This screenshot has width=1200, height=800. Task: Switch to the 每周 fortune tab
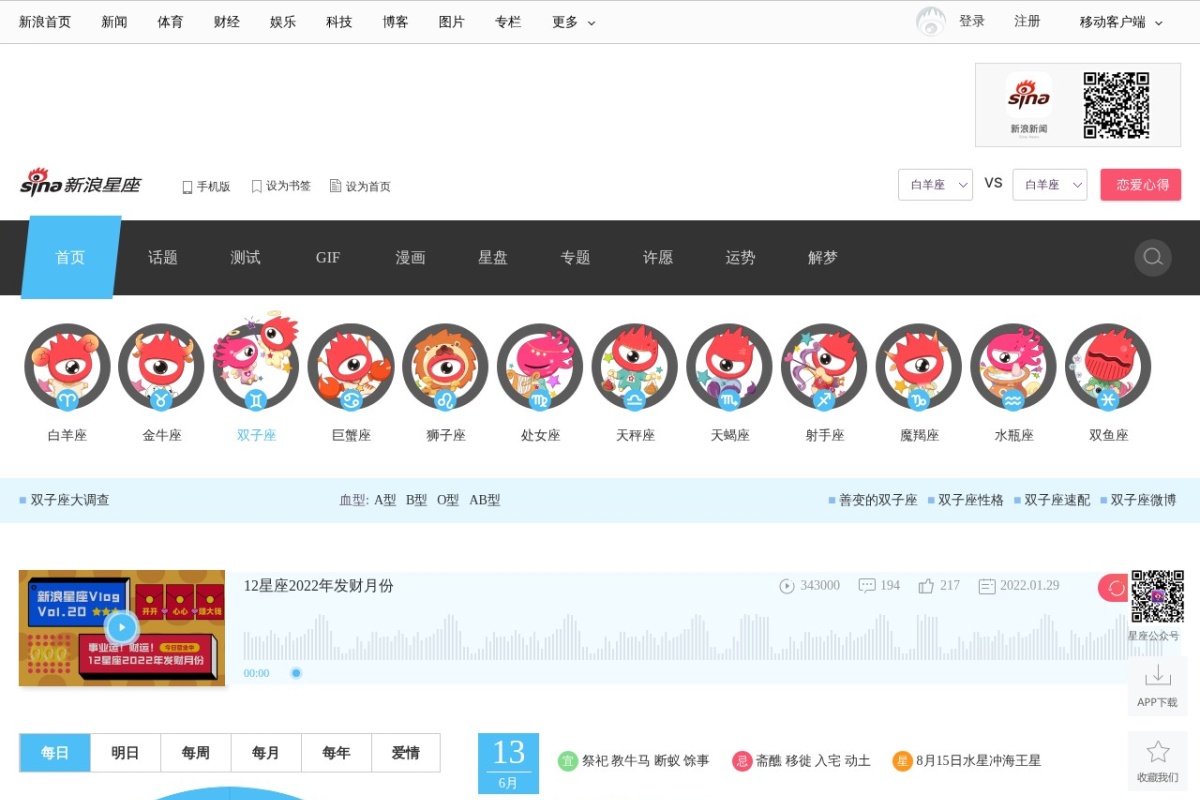(196, 753)
